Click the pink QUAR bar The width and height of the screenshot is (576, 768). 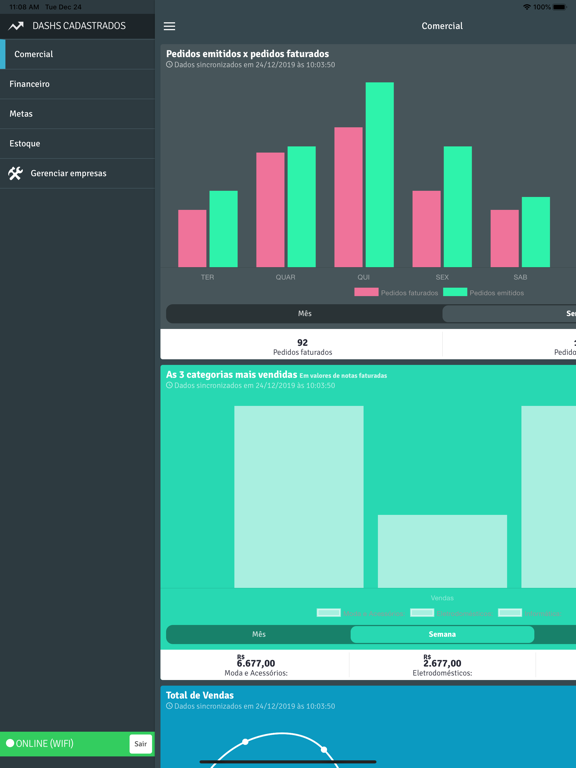(x=270, y=210)
